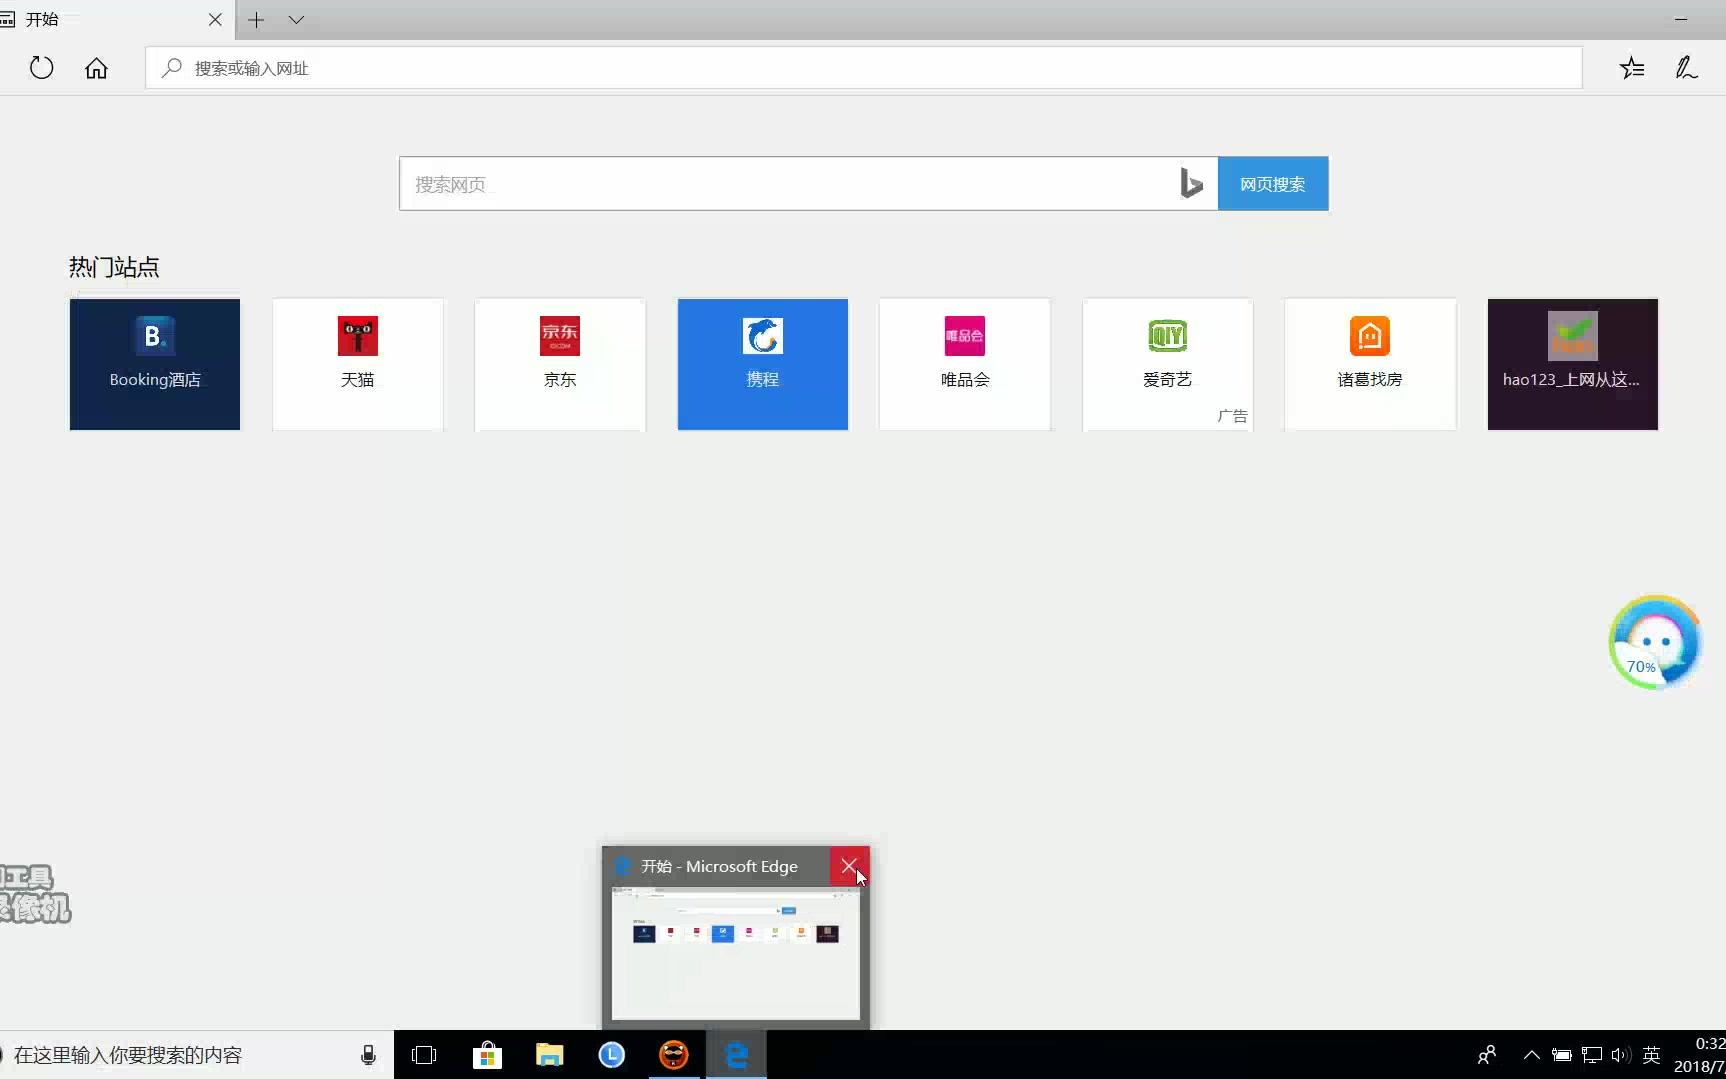Click the network tray icon
This screenshot has height=1079, width=1726.
[1592, 1055]
